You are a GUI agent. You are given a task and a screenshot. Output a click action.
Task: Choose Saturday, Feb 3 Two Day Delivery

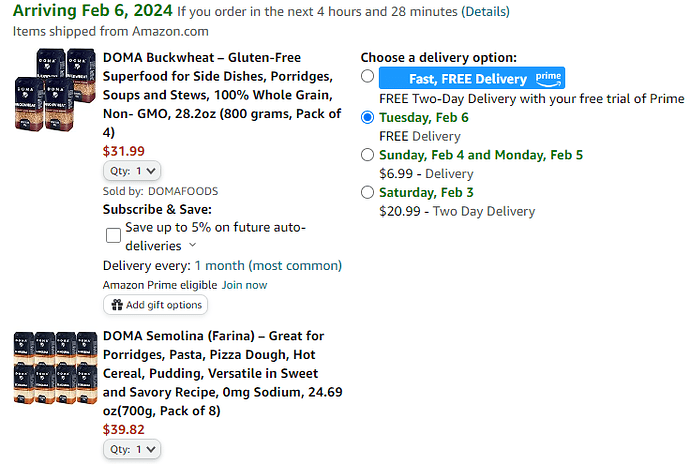click(x=367, y=192)
